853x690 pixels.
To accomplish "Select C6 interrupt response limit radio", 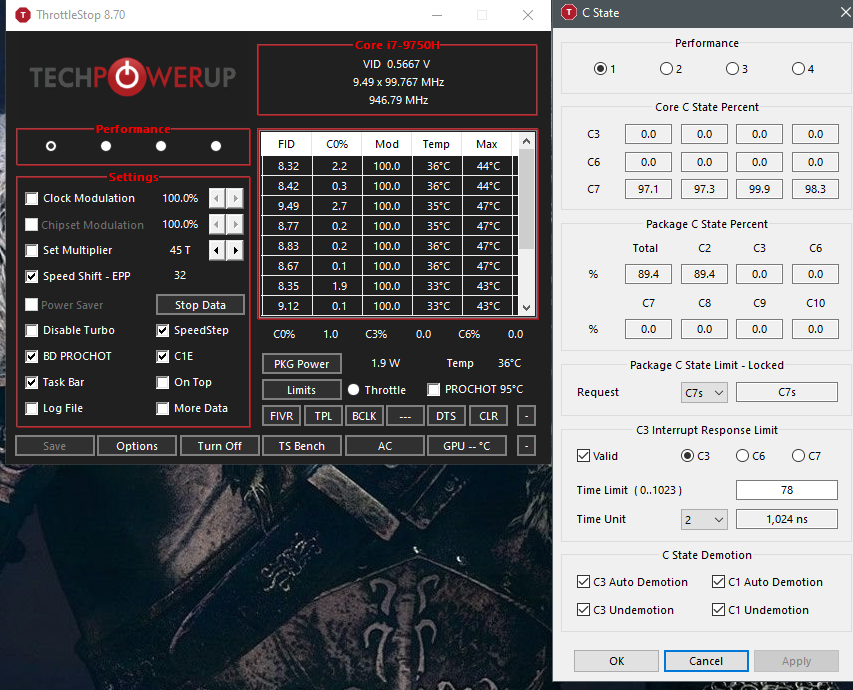I will 742,455.
